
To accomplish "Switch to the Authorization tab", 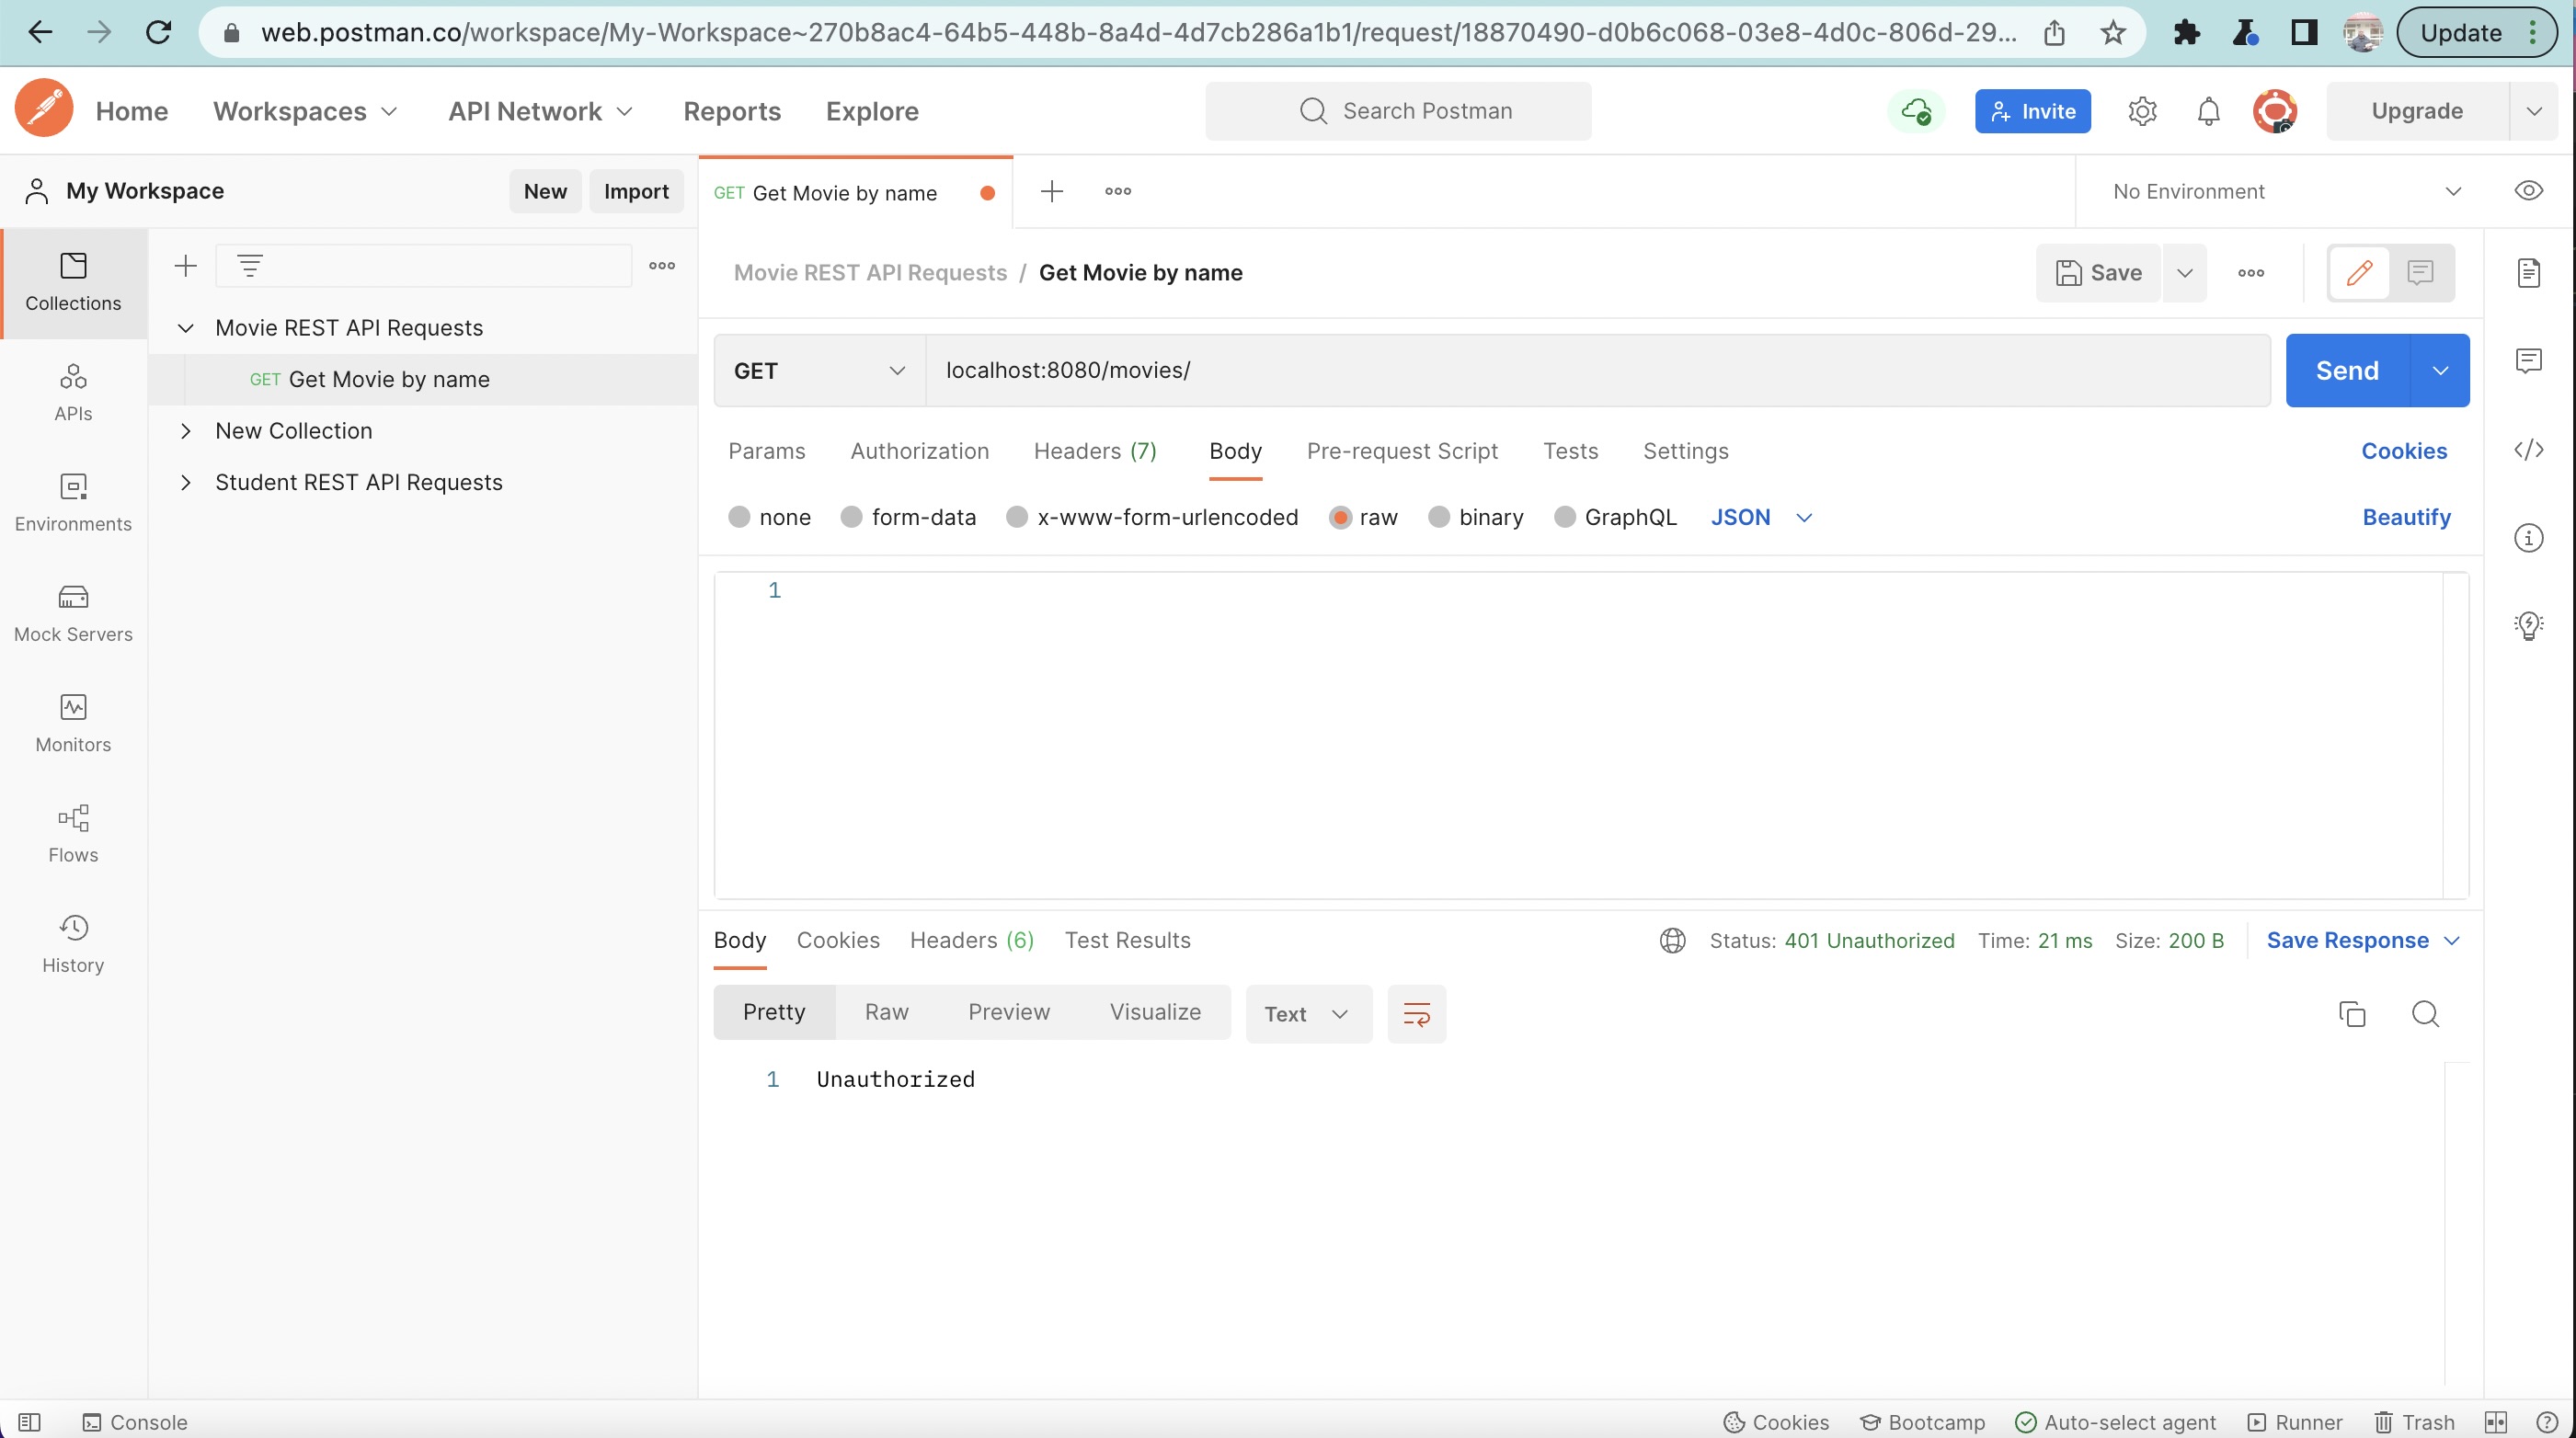I will point(919,451).
